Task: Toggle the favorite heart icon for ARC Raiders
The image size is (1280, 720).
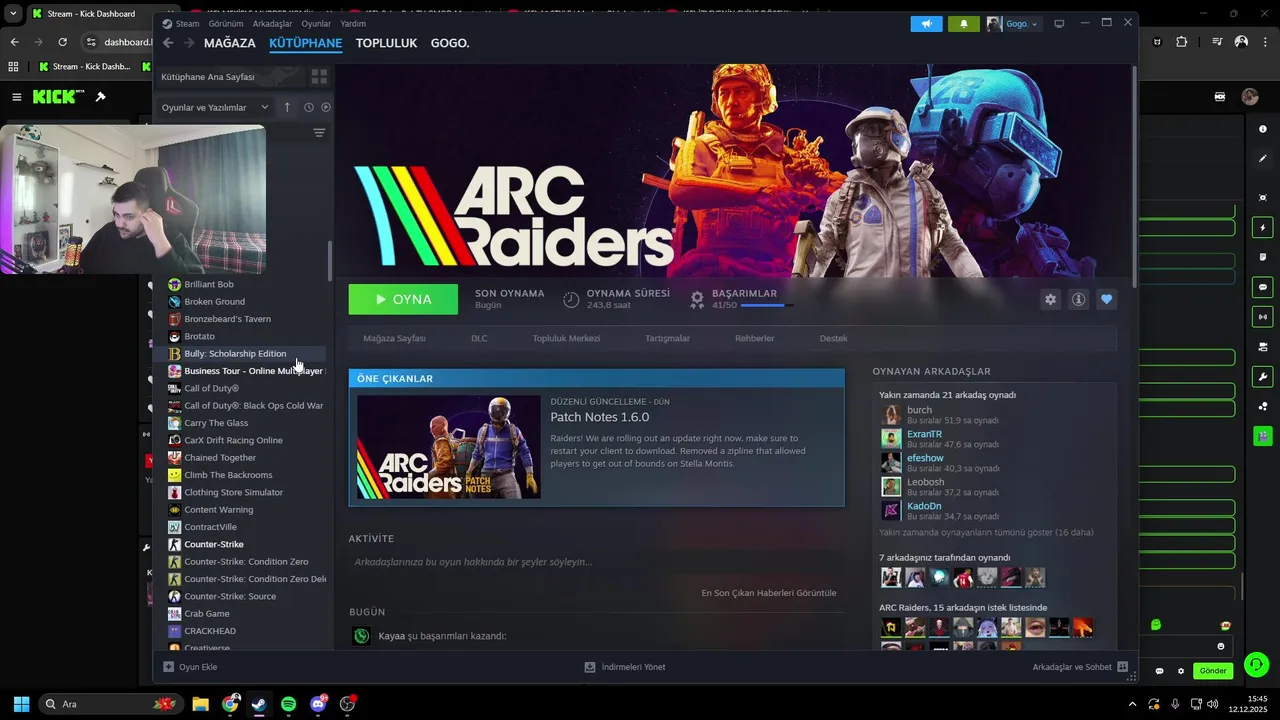Action: pos(1106,299)
